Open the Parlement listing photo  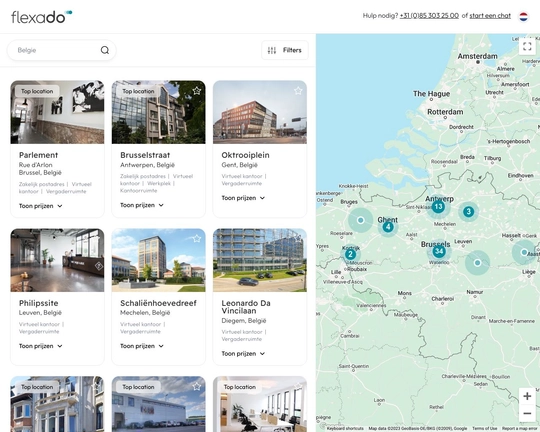(57, 112)
